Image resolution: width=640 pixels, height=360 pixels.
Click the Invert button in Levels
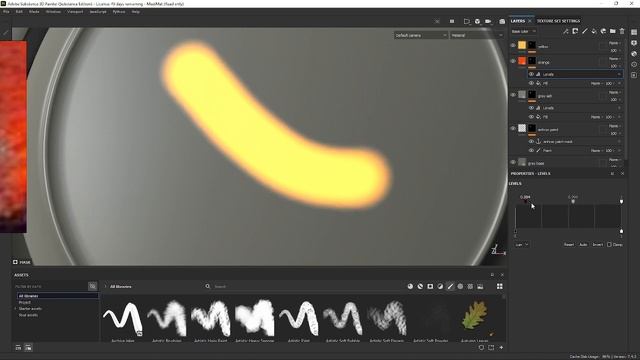pos(598,244)
